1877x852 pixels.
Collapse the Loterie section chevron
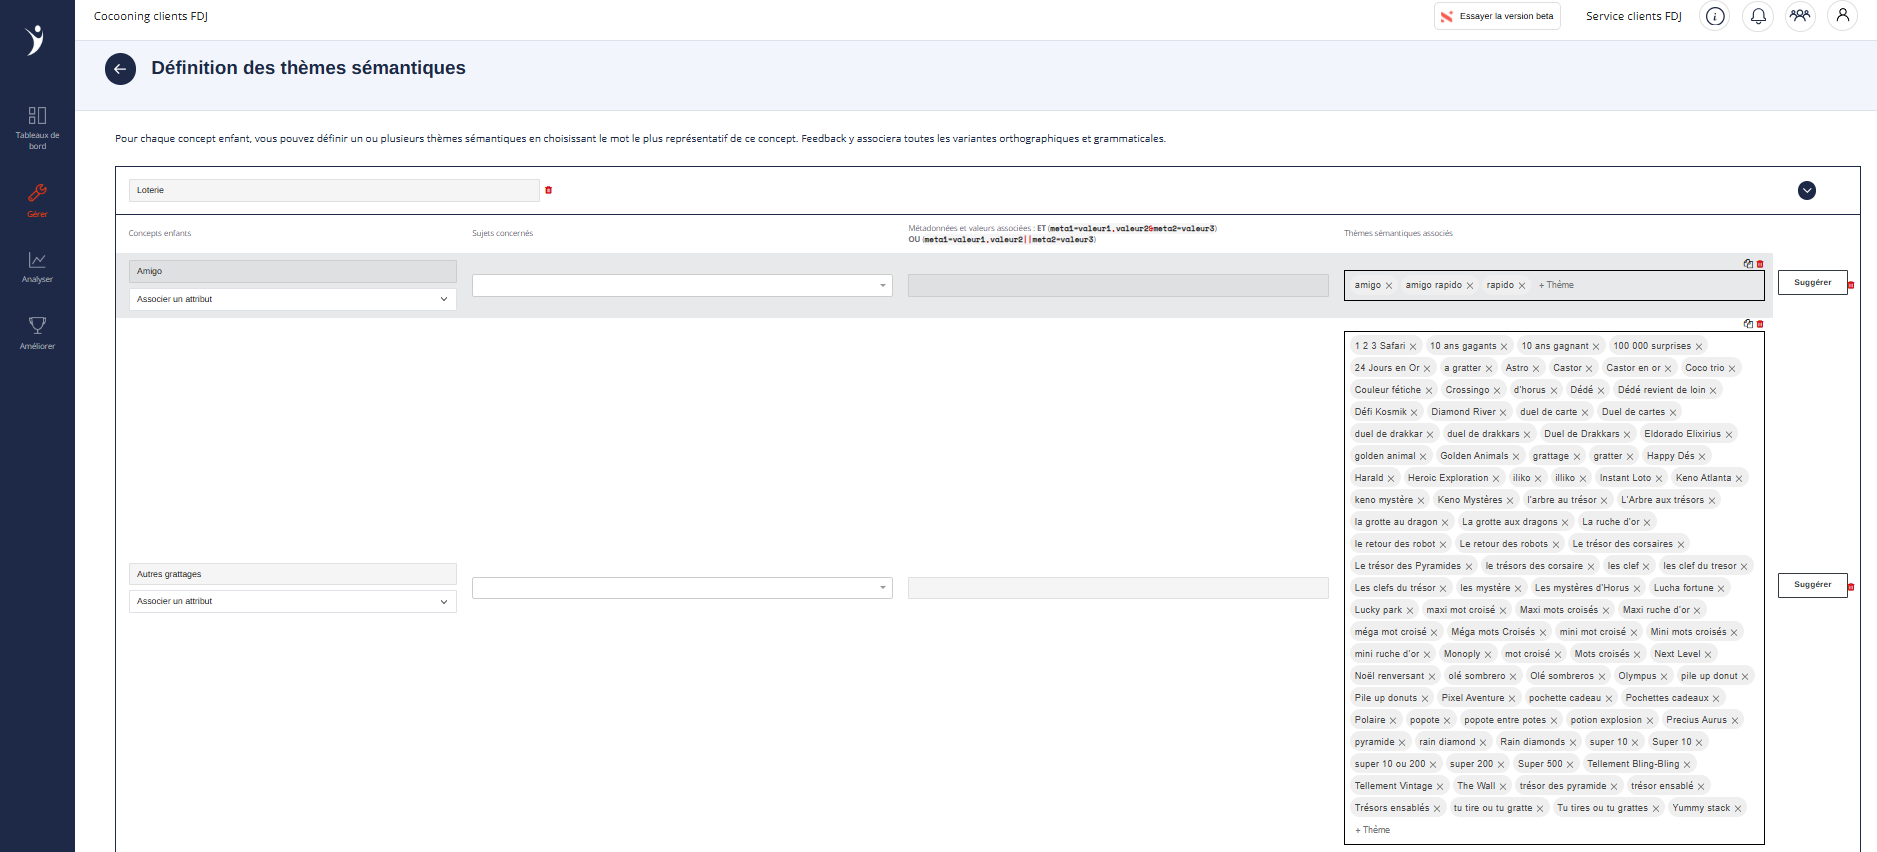[1807, 191]
